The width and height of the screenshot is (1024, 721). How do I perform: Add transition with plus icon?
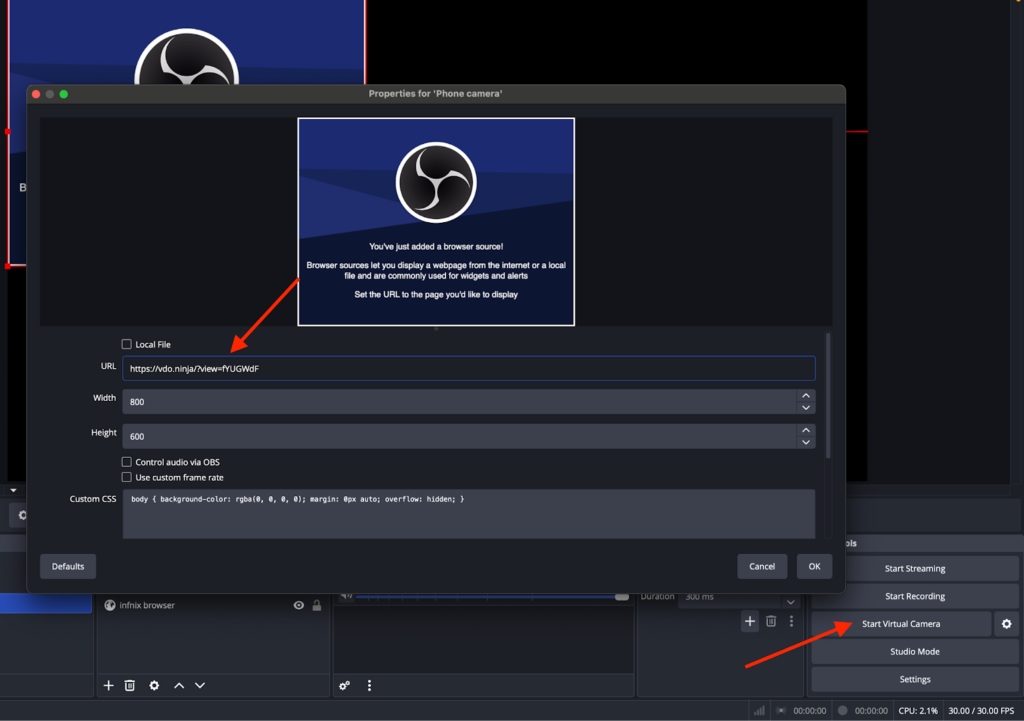[x=750, y=622]
